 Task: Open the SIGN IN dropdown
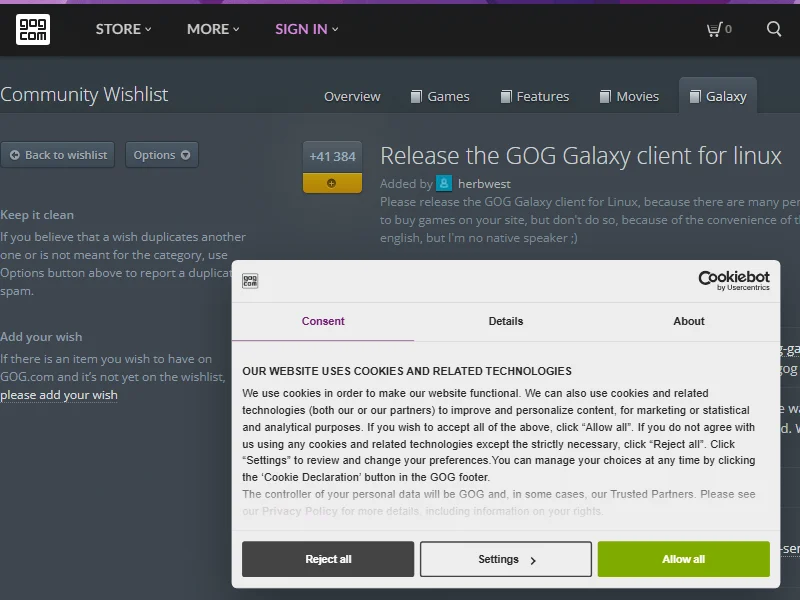click(x=306, y=29)
